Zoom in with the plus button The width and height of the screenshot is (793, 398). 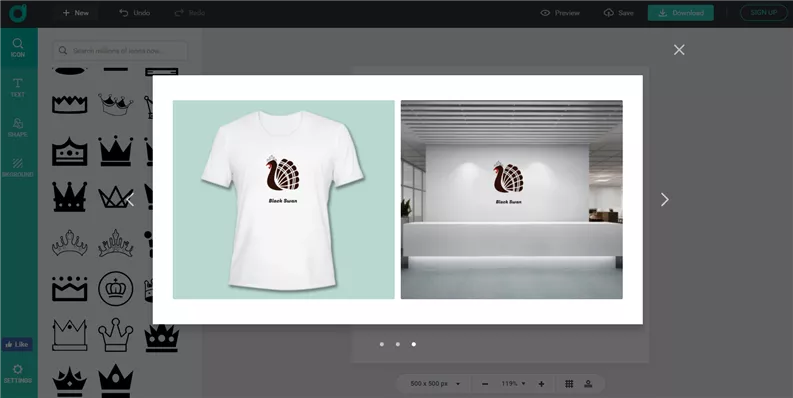(x=541, y=384)
